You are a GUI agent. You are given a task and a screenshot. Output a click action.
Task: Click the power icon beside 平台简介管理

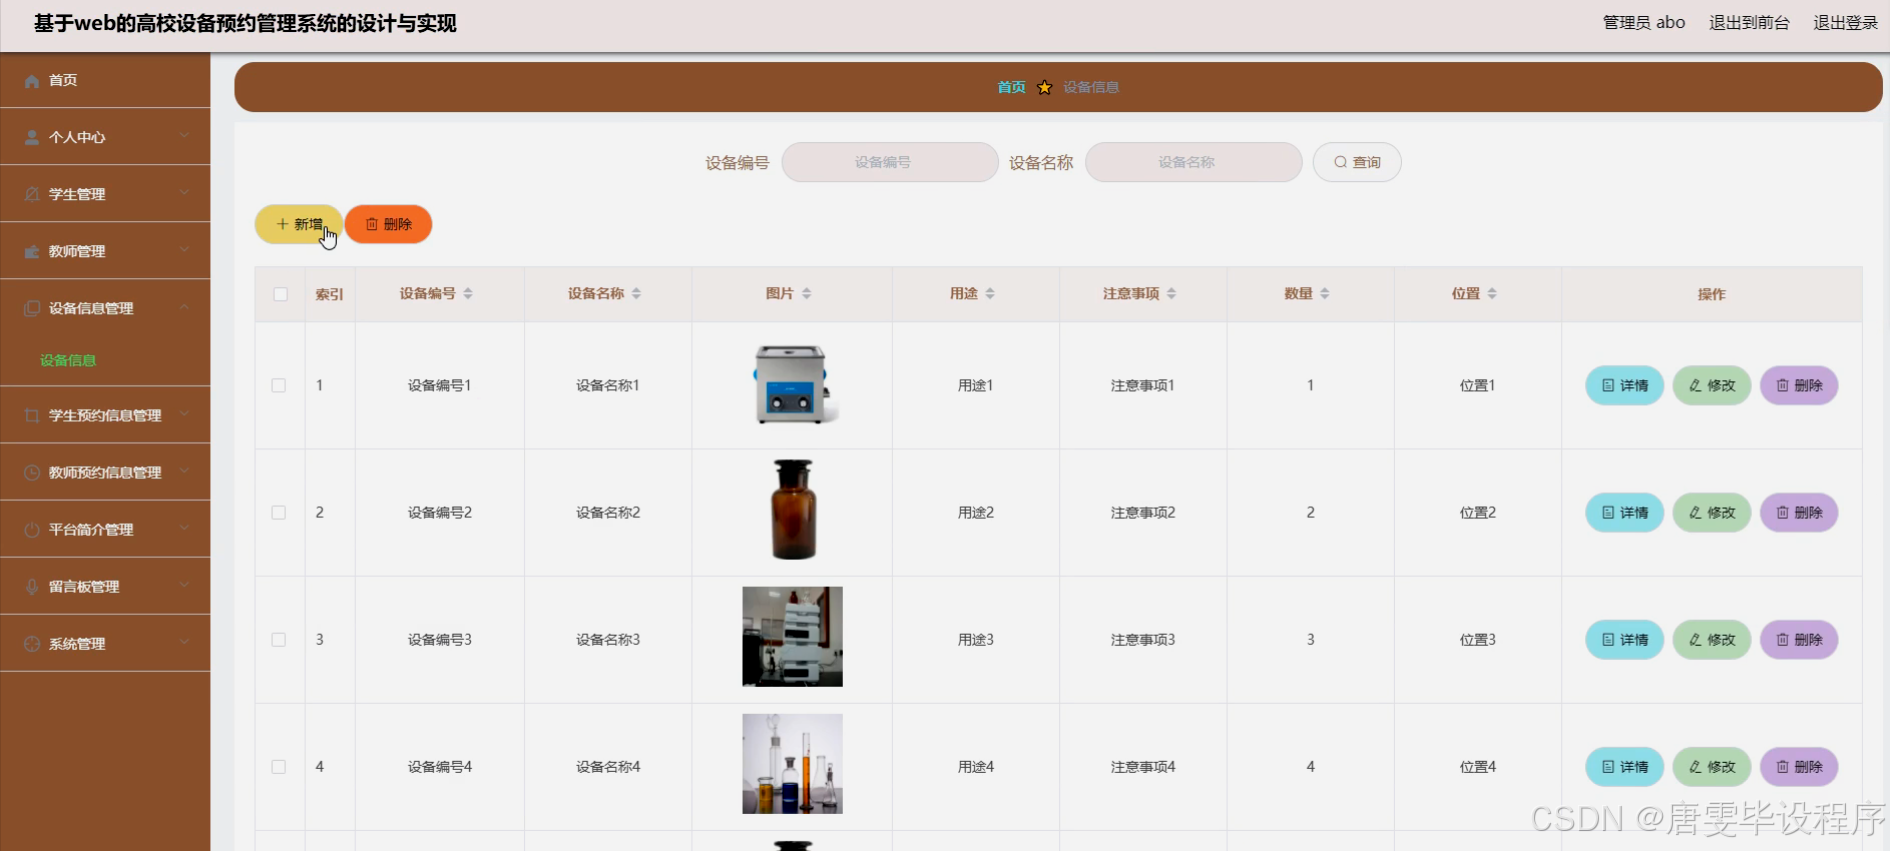(x=32, y=529)
